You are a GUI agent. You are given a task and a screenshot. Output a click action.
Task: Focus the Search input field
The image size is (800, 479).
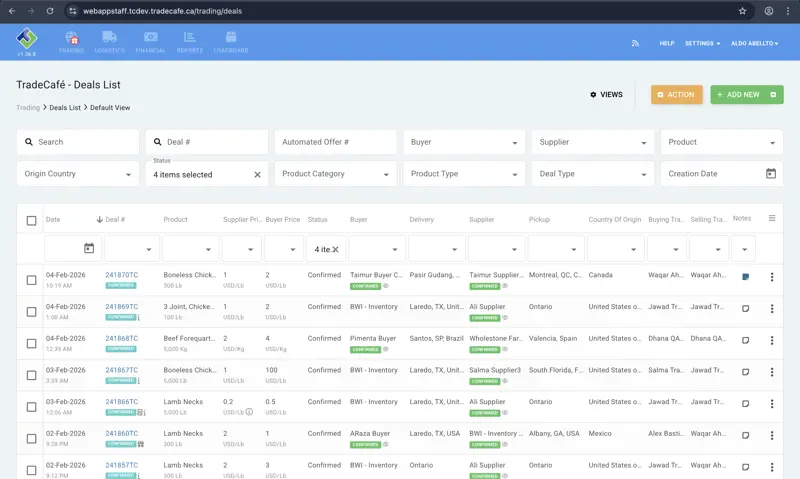pos(78,142)
